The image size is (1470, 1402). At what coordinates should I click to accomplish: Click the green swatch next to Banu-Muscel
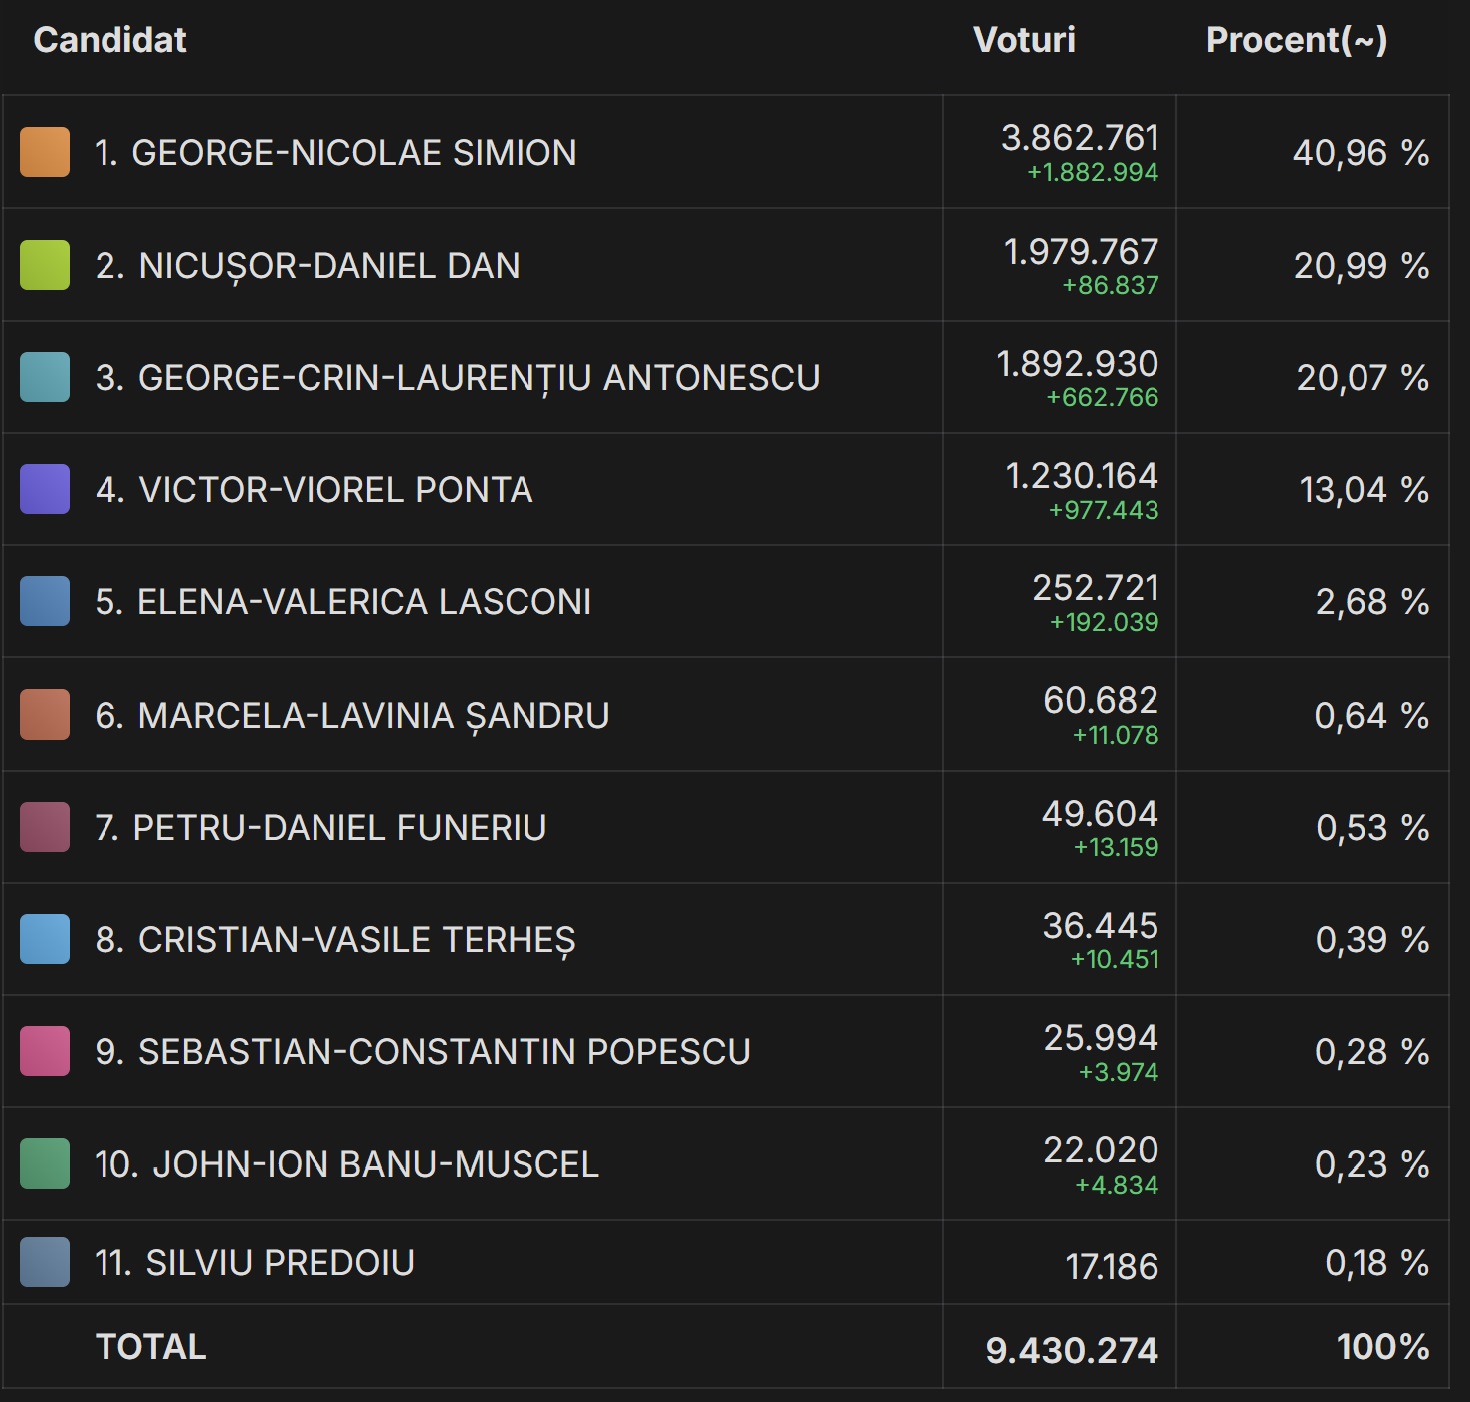[45, 1163]
